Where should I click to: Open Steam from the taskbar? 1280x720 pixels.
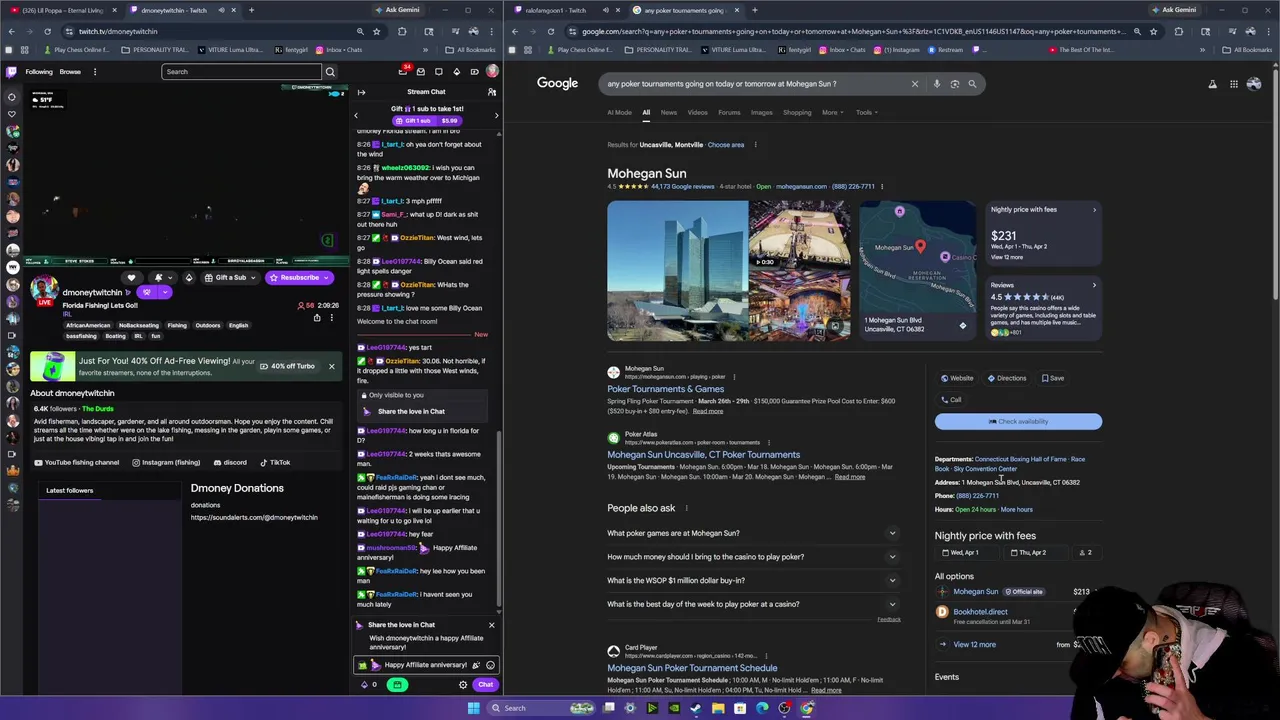pyautogui.click(x=695, y=708)
